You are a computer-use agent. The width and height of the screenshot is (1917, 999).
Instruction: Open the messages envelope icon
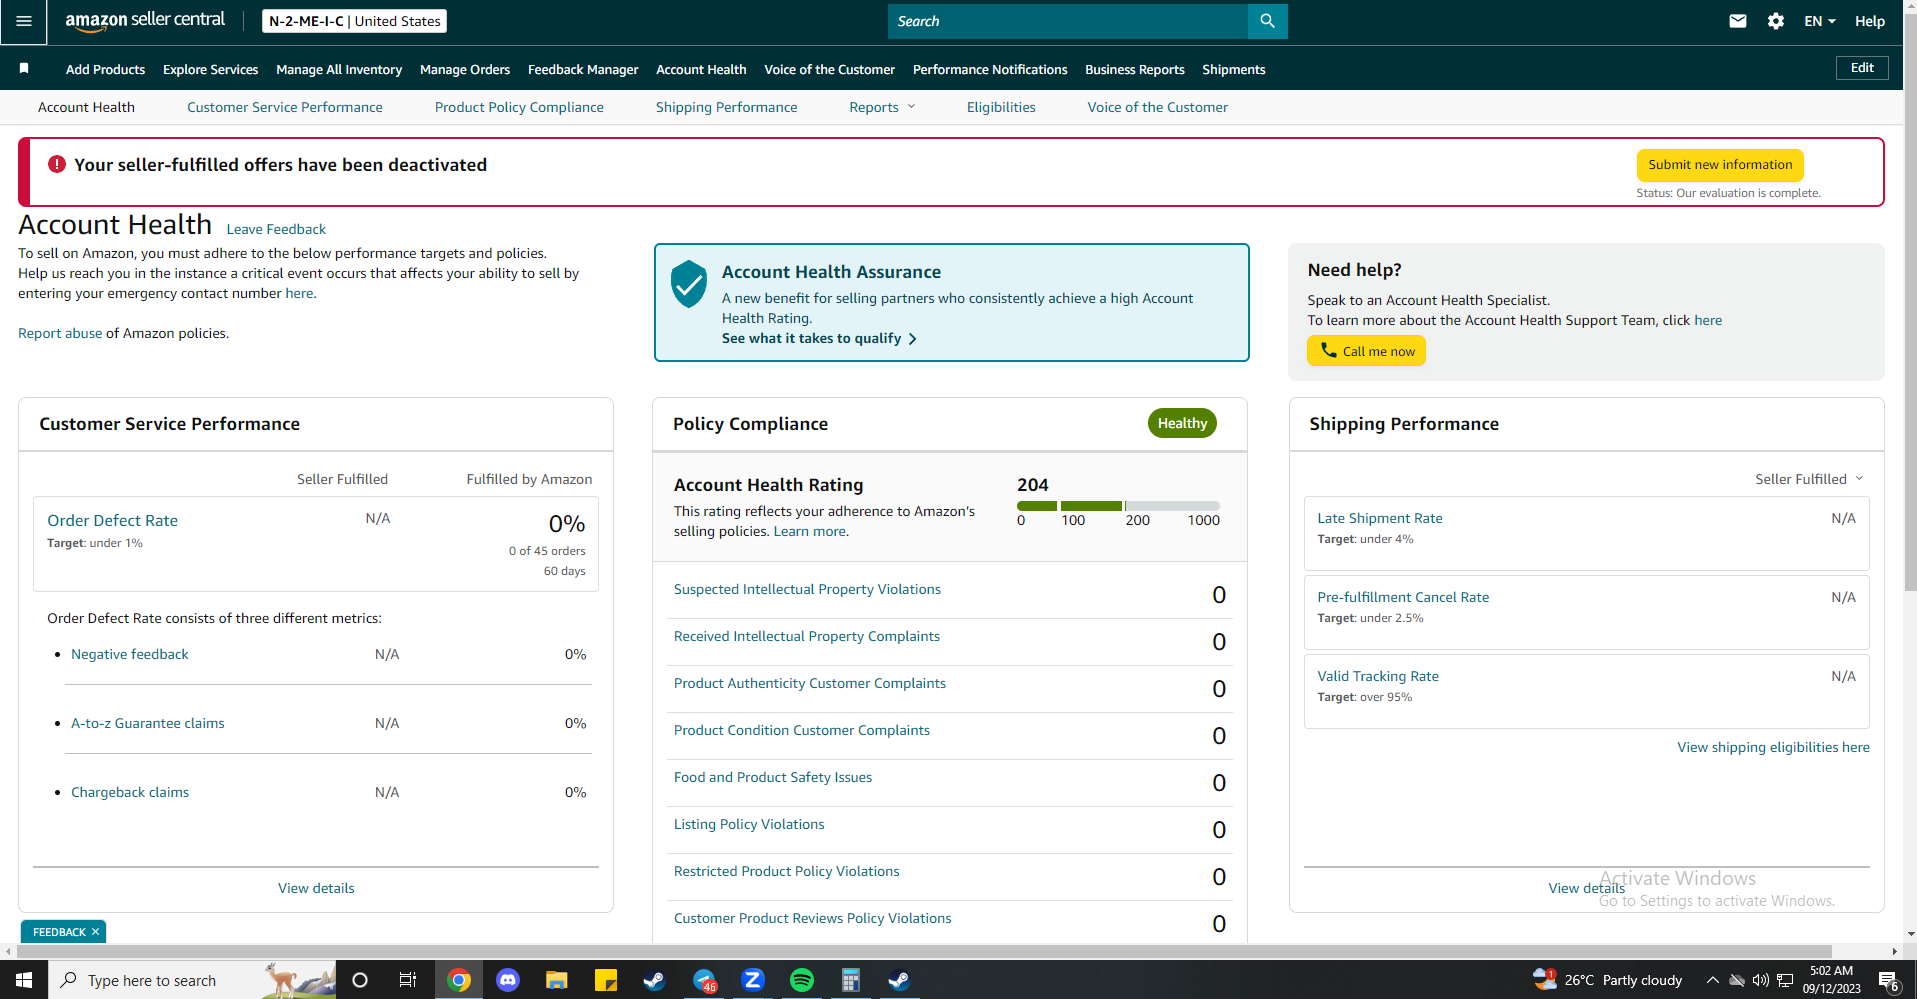pyautogui.click(x=1738, y=21)
